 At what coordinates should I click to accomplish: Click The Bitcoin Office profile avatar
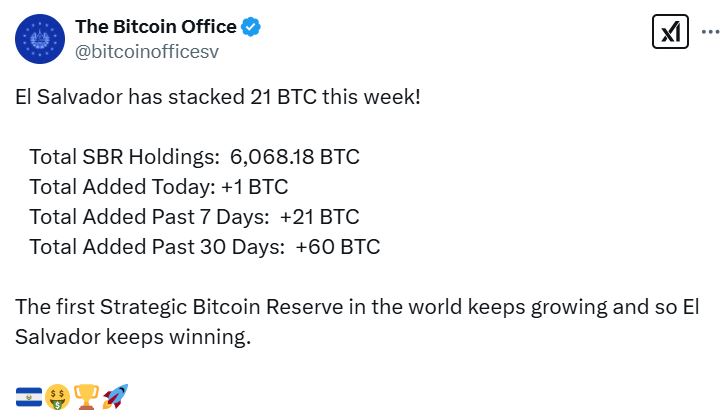pos(39,40)
